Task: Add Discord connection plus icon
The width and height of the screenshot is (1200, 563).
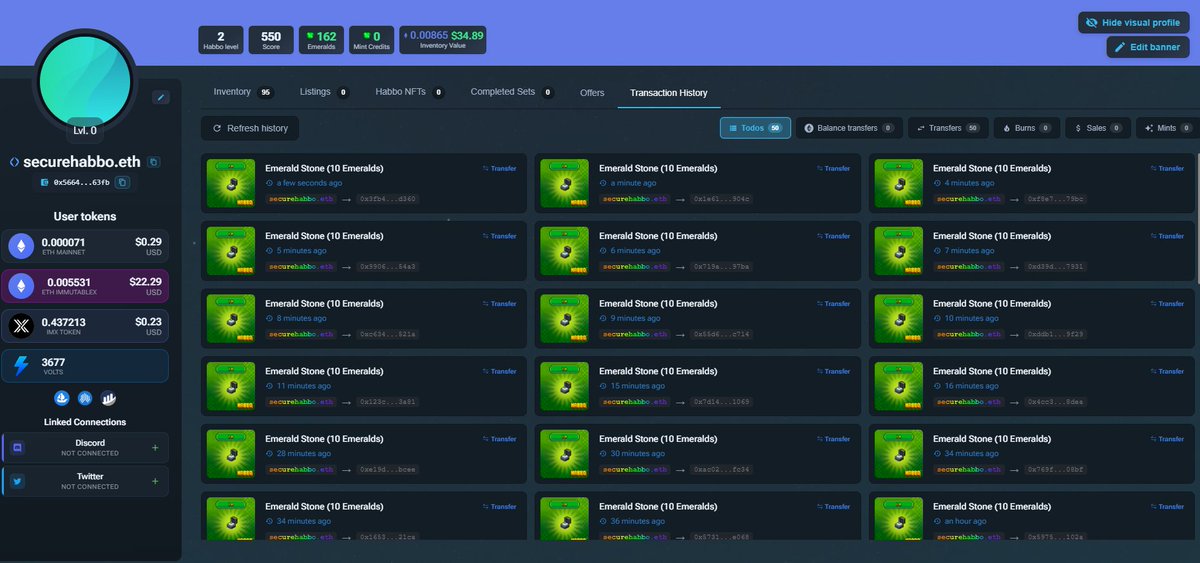Action: pos(155,447)
